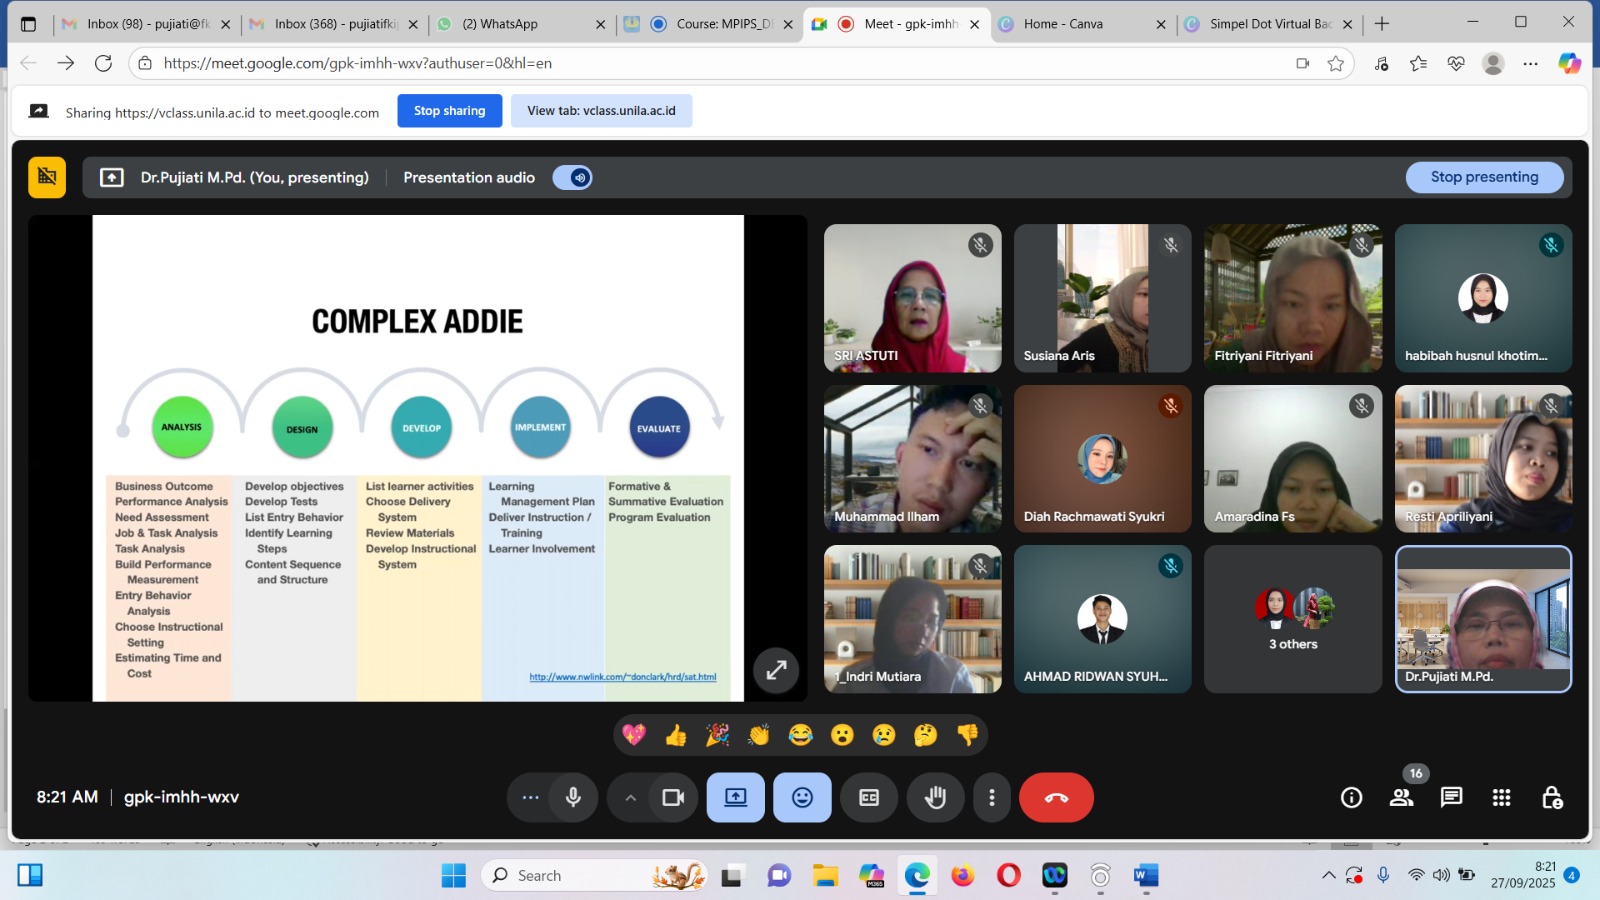Image resolution: width=1600 pixels, height=900 pixels.
Task: Open meeting details info icon
Action: pyautogui.click(x=1351, y=797)
